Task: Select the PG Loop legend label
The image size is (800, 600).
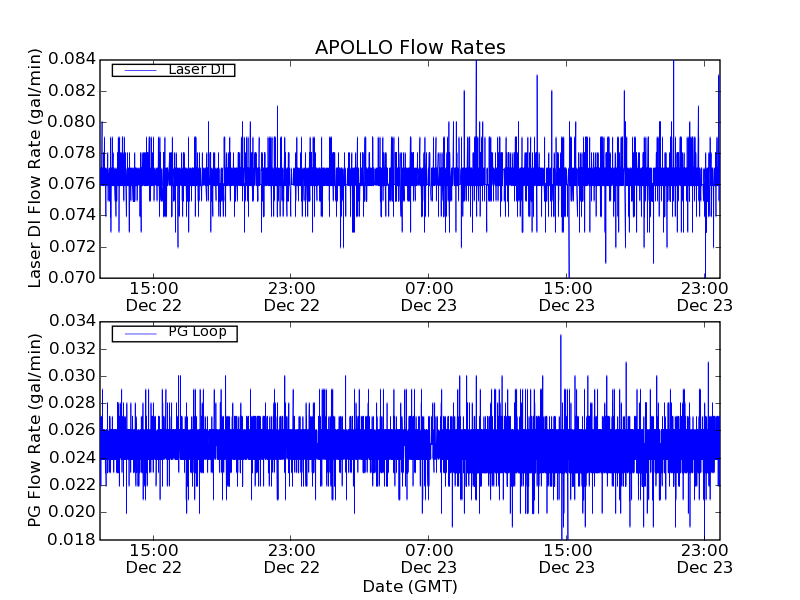Action: click(196, 332)
